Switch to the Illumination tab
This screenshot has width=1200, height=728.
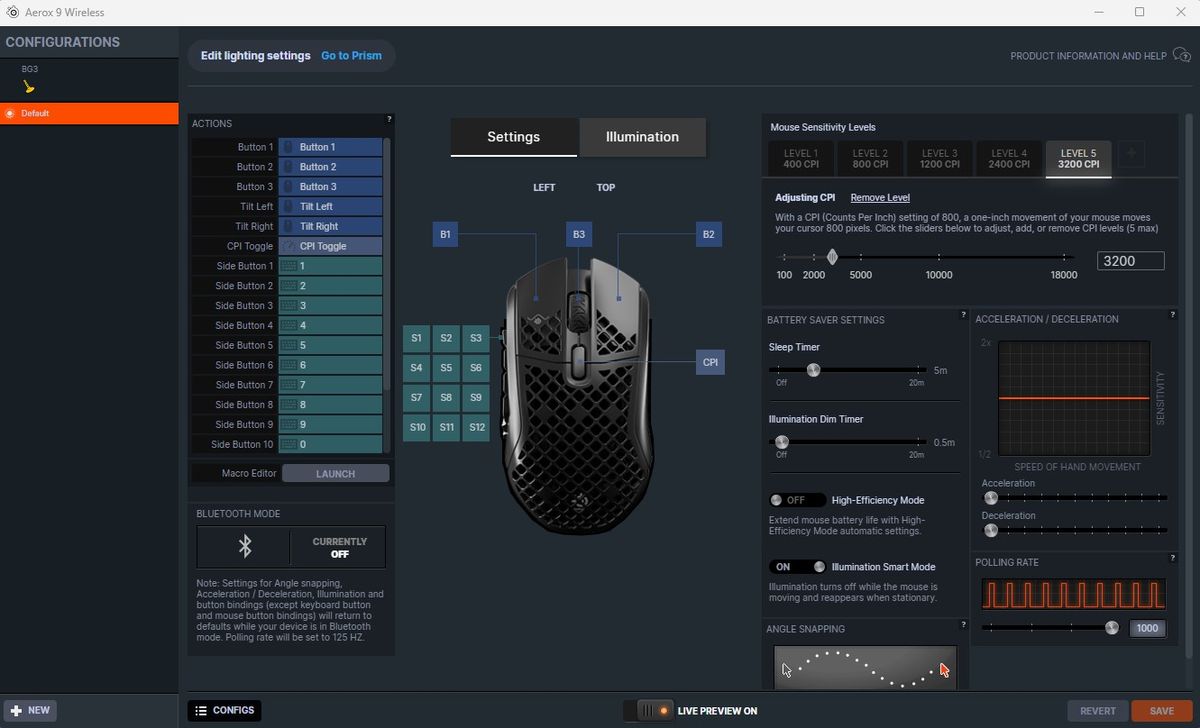642,137
